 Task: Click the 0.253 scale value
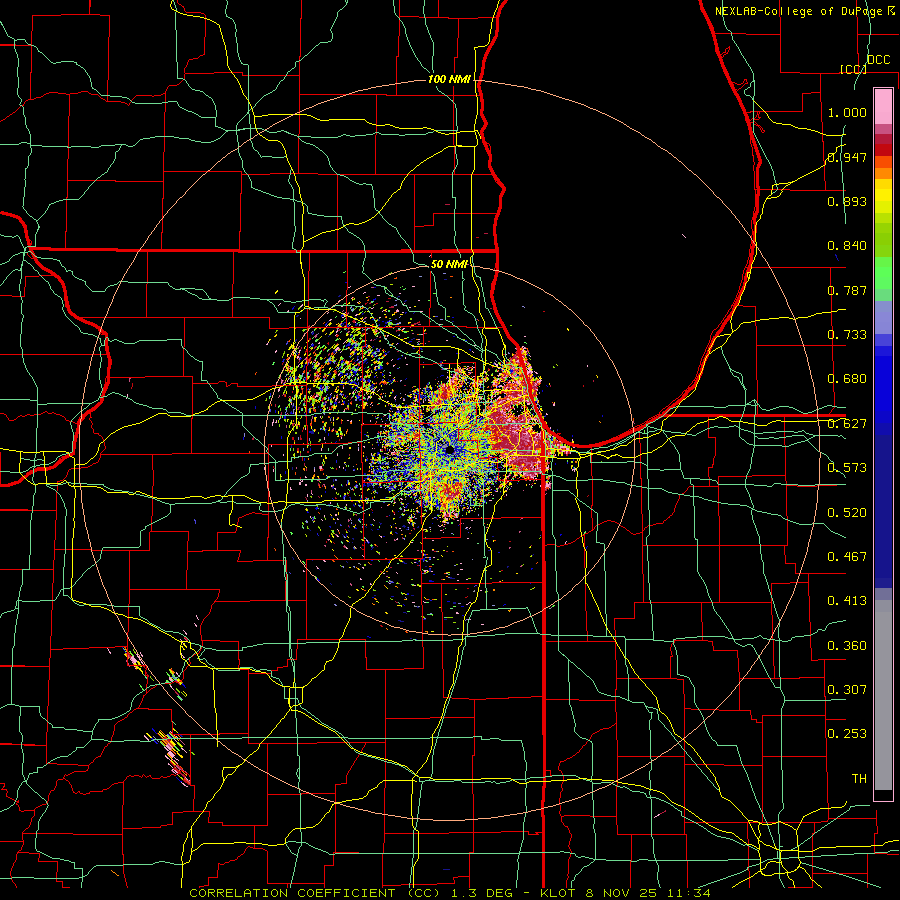pos(847,734)
